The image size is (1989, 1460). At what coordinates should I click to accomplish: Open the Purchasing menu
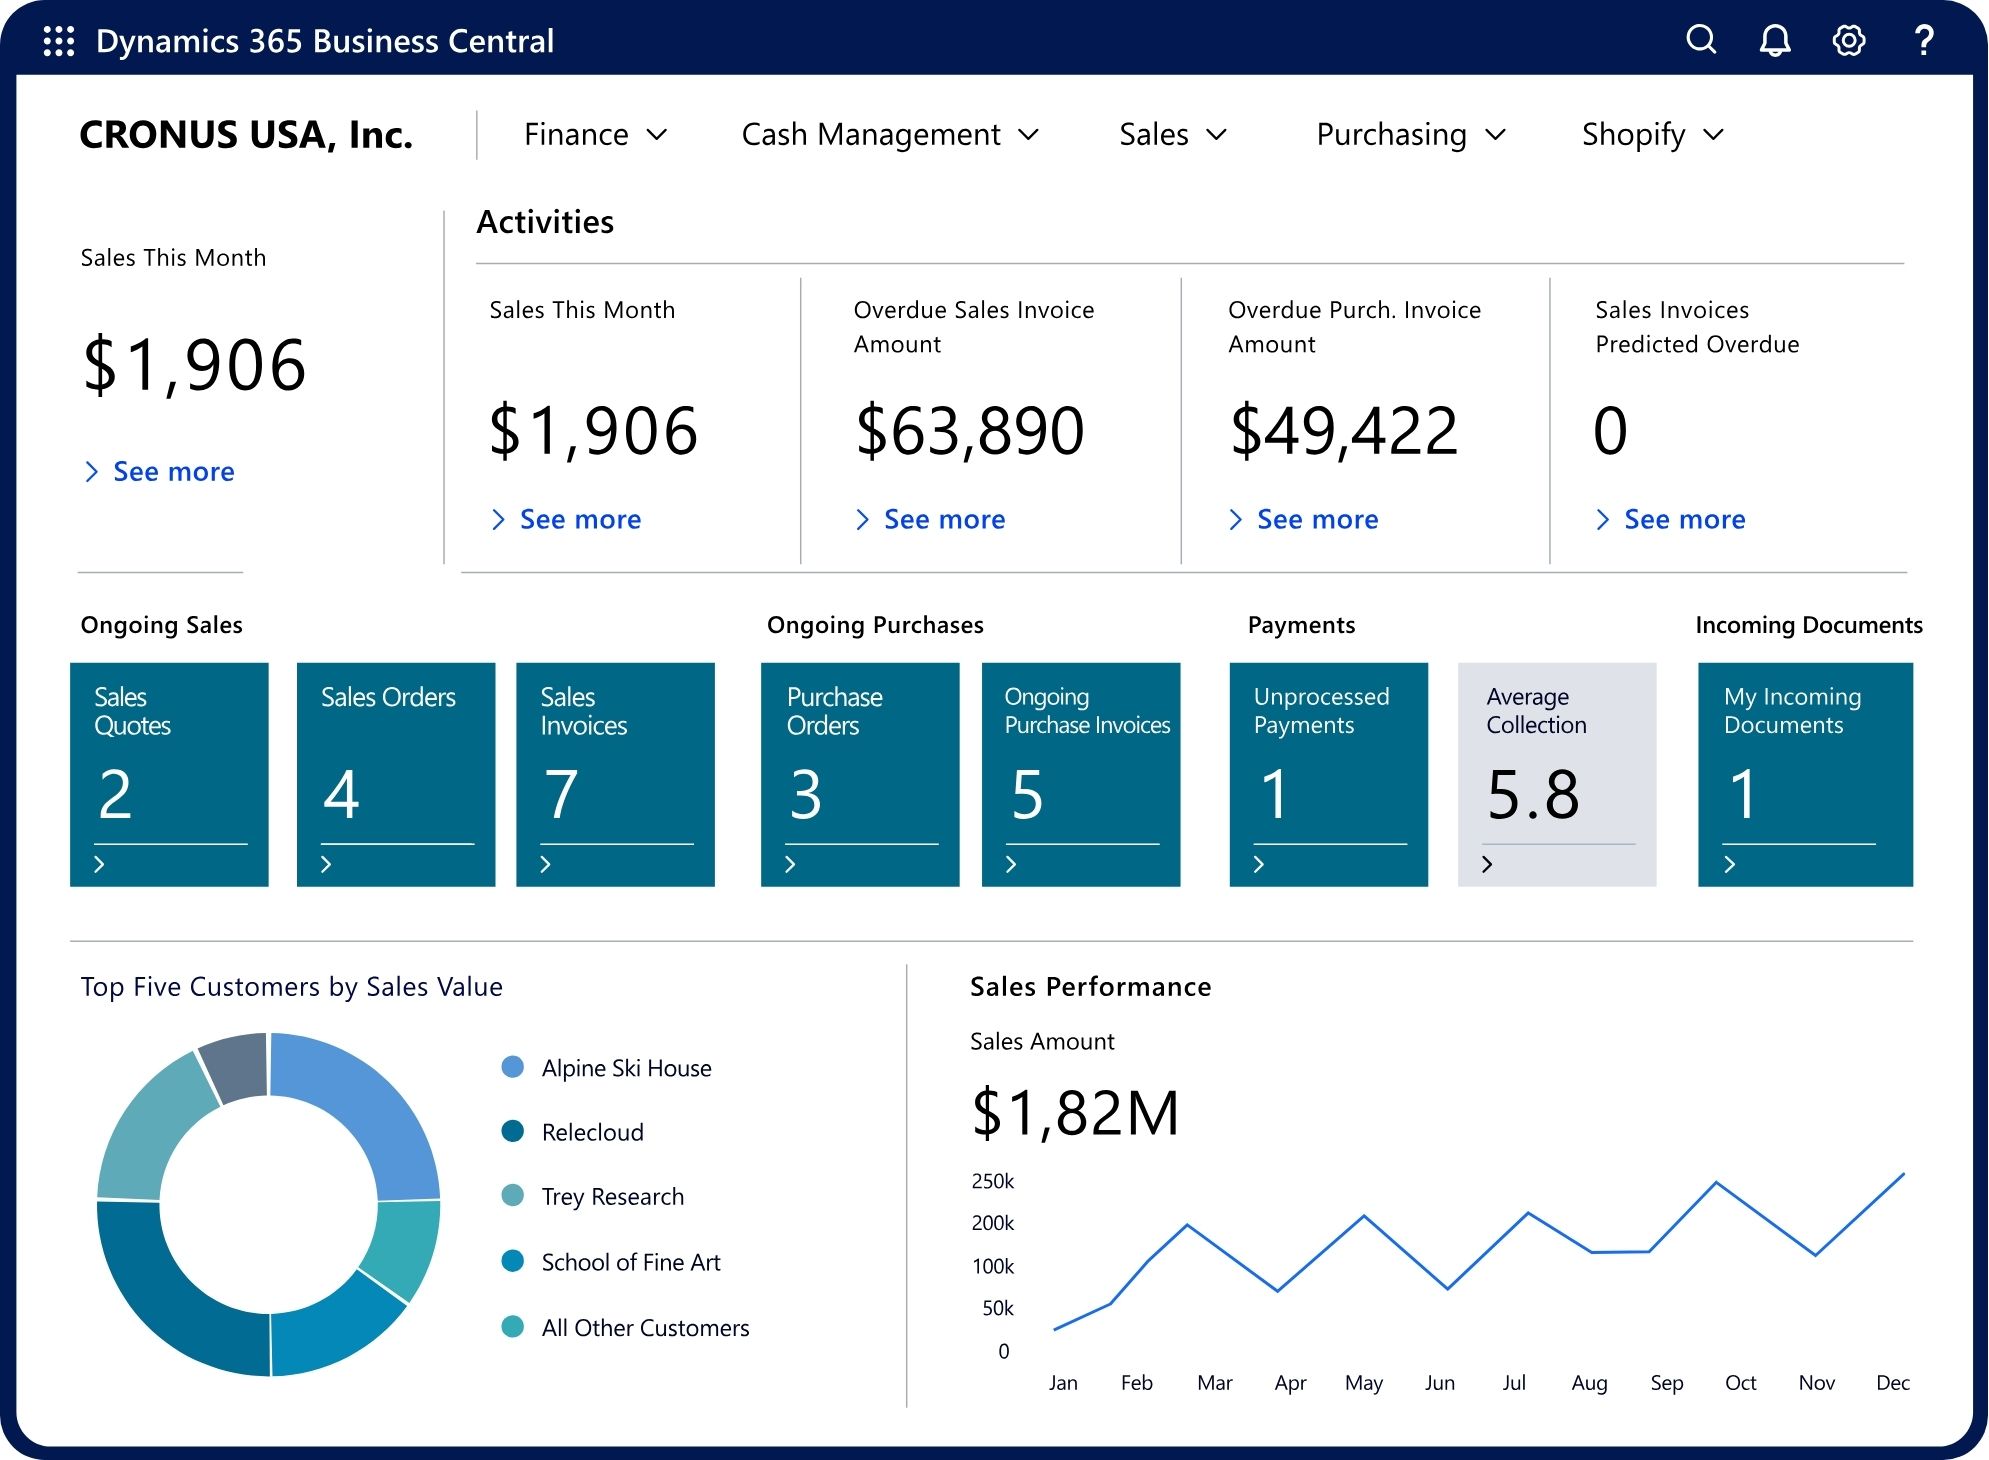pyautogui.click(x=1411, y=135)
